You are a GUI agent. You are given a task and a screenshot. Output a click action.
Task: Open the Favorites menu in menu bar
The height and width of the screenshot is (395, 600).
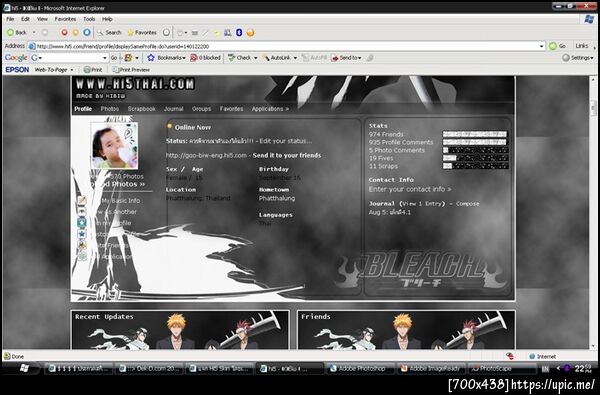tap(65, 19)
